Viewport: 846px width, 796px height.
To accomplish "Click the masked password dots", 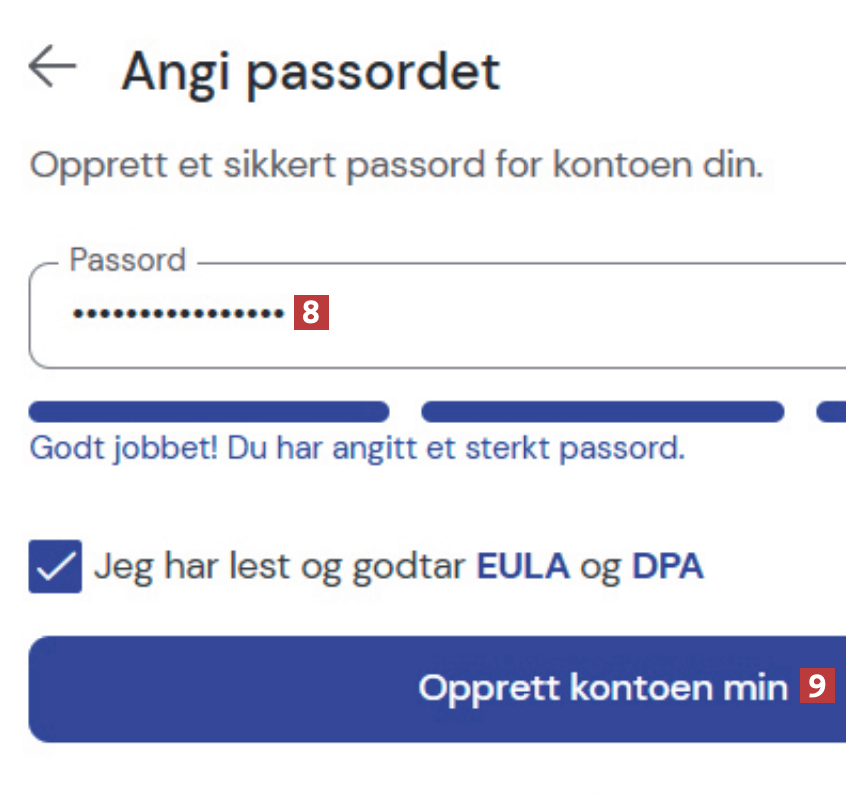I will pyautogui.click(x=179, y=315).
